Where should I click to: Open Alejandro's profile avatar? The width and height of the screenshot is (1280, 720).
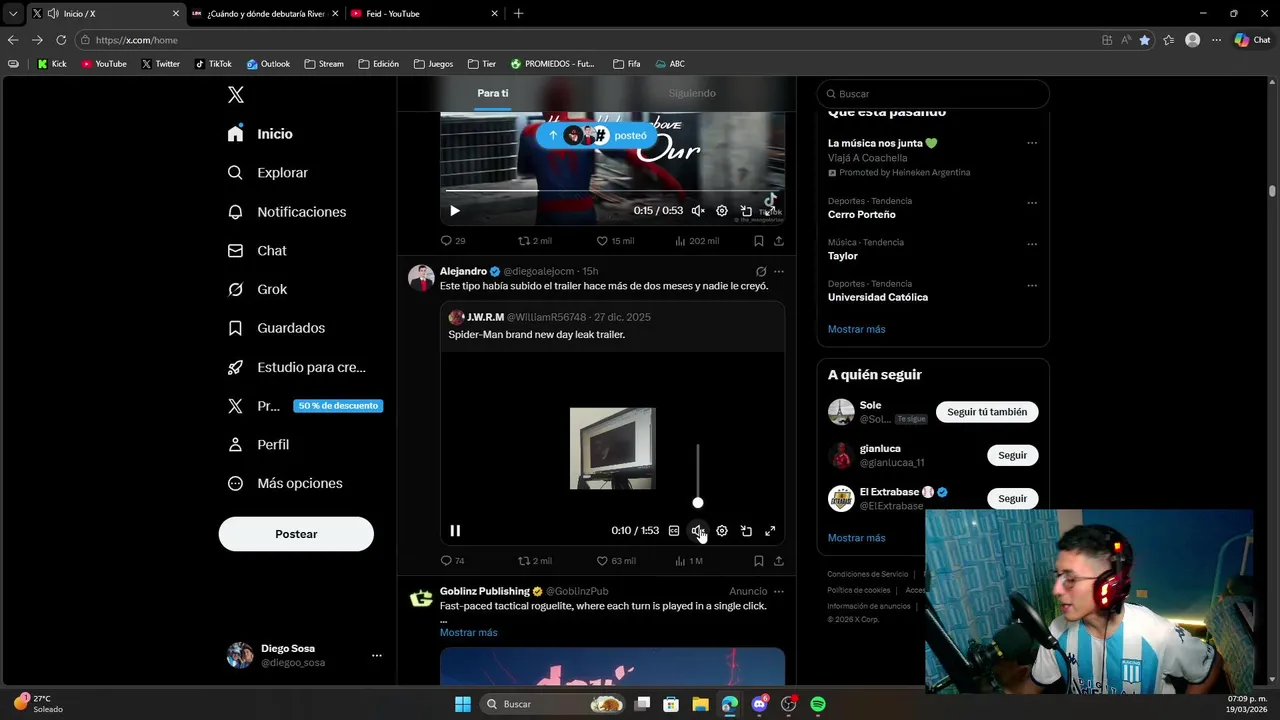pyautogui.click(x=421, y=277)
